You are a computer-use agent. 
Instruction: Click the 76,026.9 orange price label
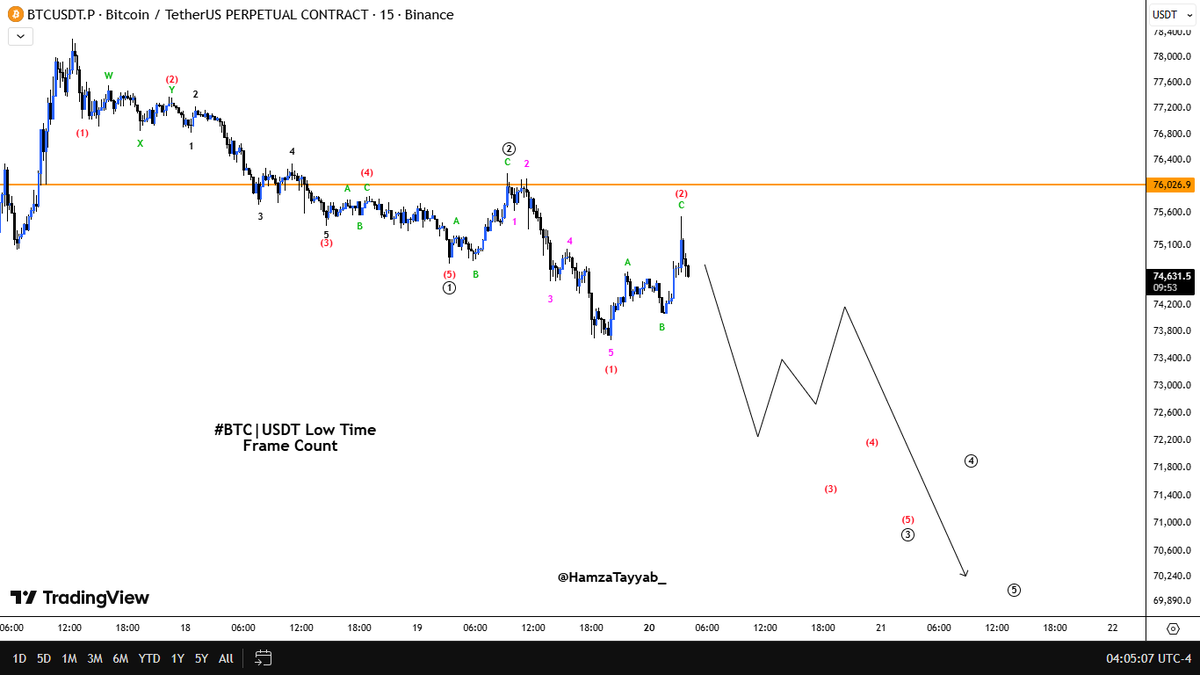point(1170,185)
